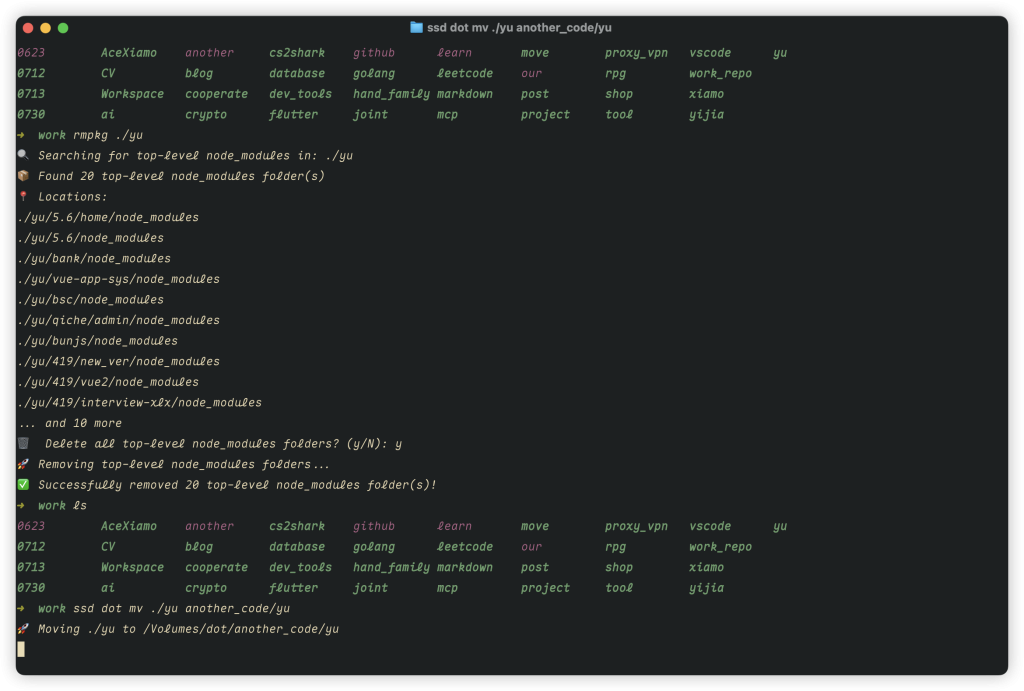The width and height of the screenshot is (1024, 691).
Task: Click the folder icon in the title bar
Action: pyautogui.click(x=417, y=28)
